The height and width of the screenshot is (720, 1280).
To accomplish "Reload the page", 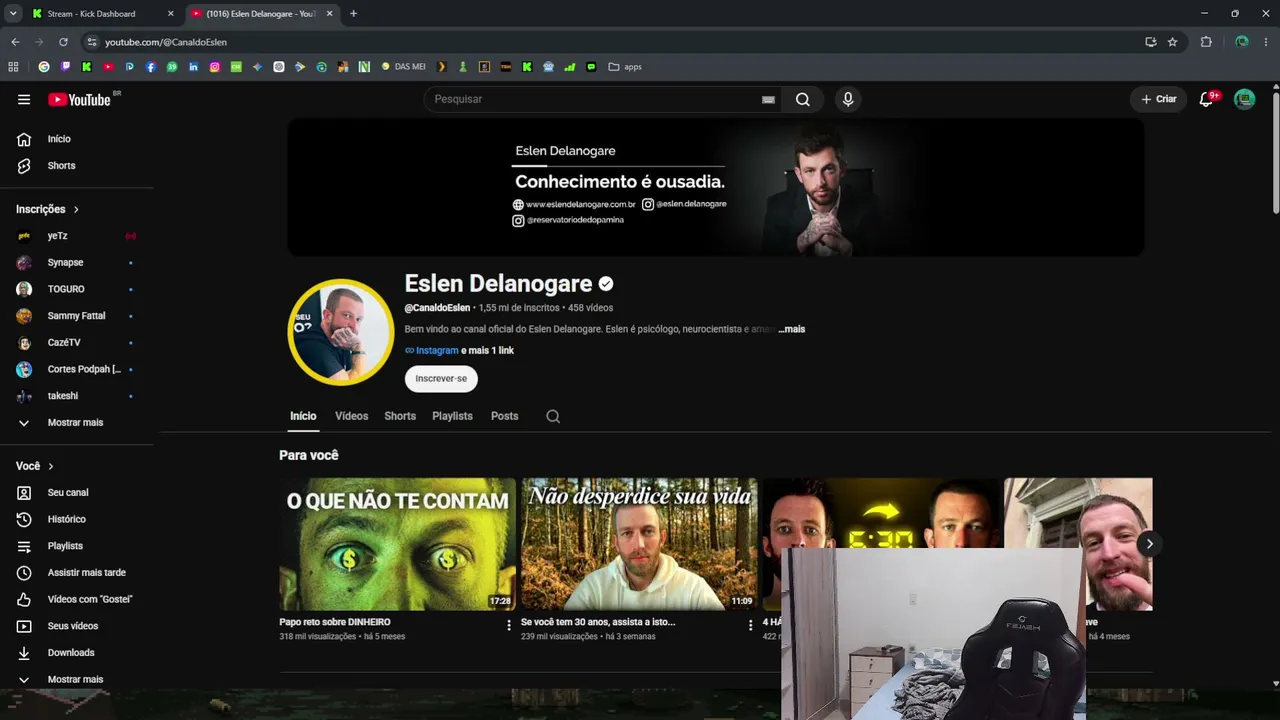I will click(63, 42).
